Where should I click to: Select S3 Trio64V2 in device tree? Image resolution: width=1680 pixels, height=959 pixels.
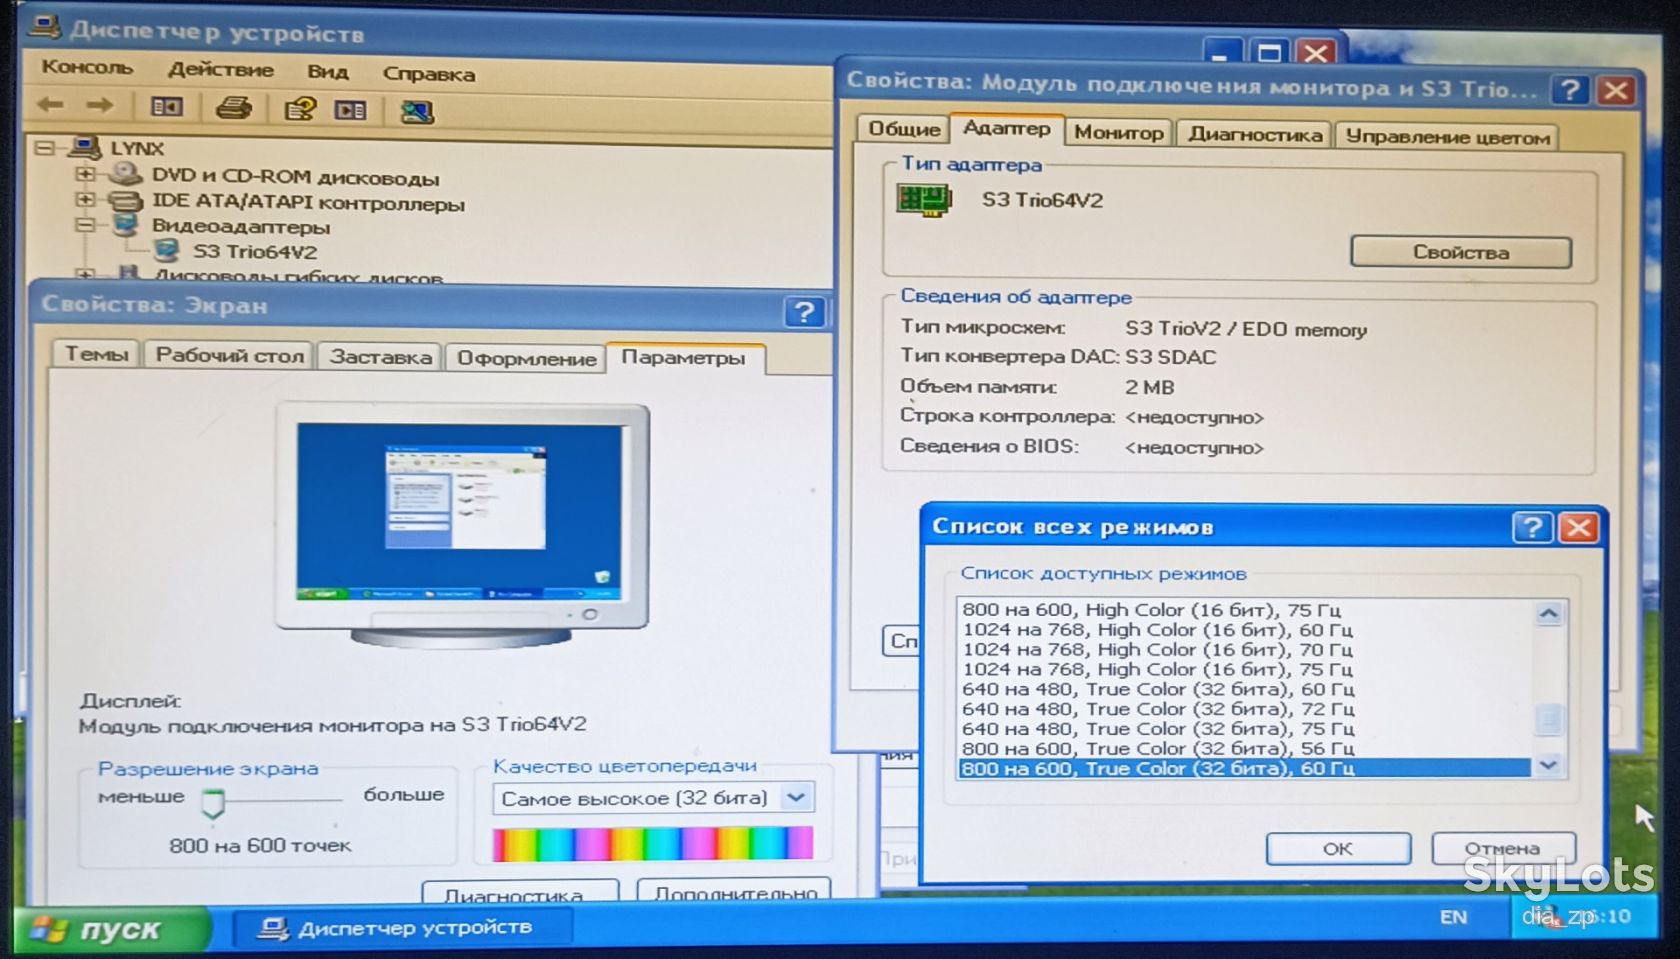(254, 252)
